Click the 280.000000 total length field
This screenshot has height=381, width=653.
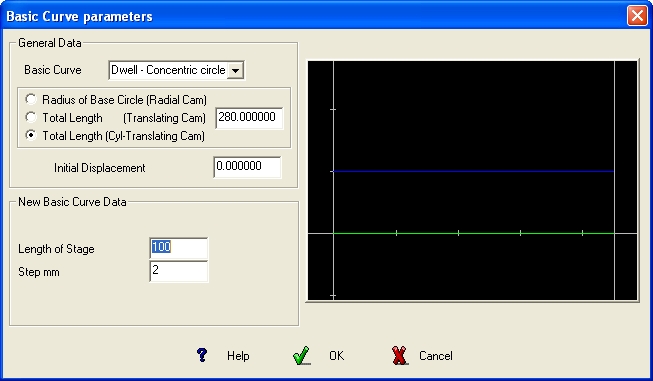point(249,118)
